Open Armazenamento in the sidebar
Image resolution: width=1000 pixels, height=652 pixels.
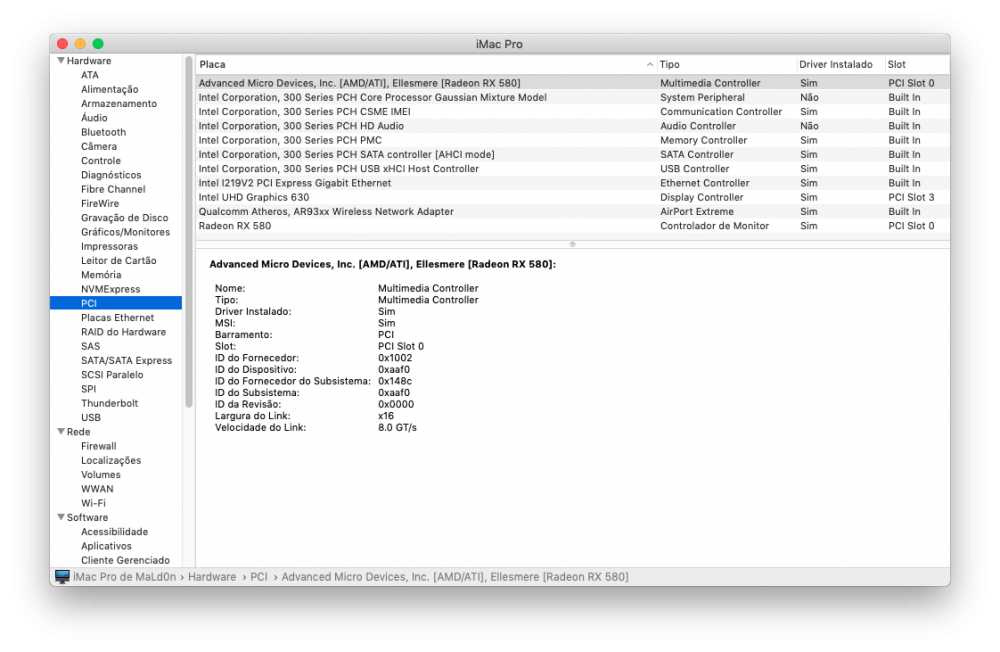(x=119, y=103)
